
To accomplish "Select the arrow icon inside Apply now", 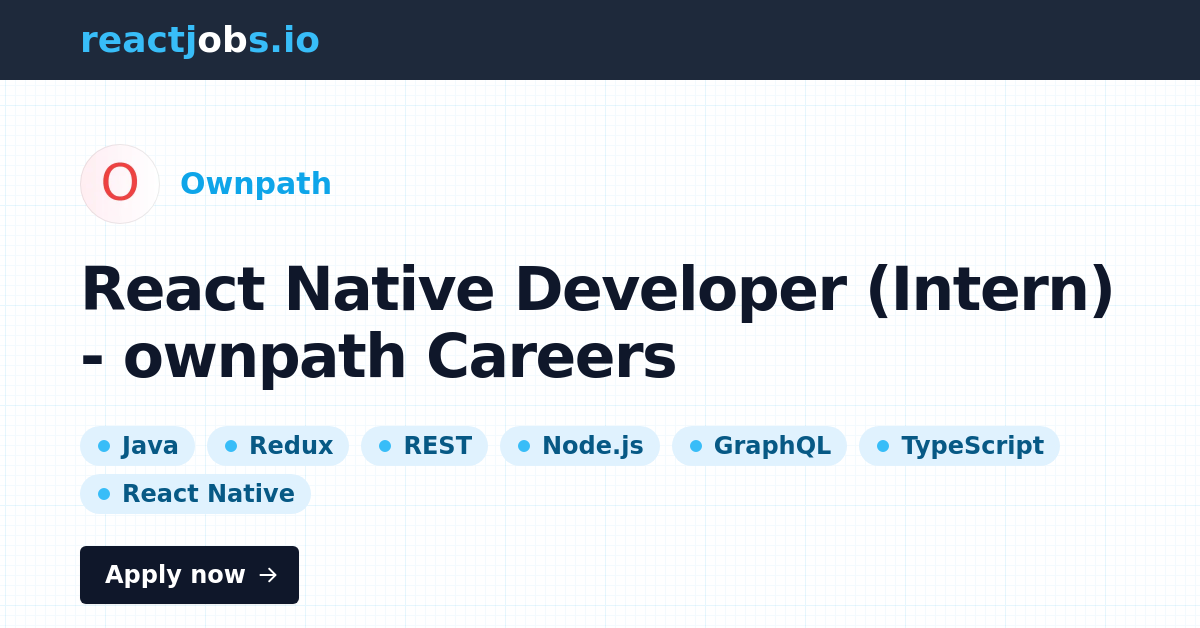I will pos(267,575).
